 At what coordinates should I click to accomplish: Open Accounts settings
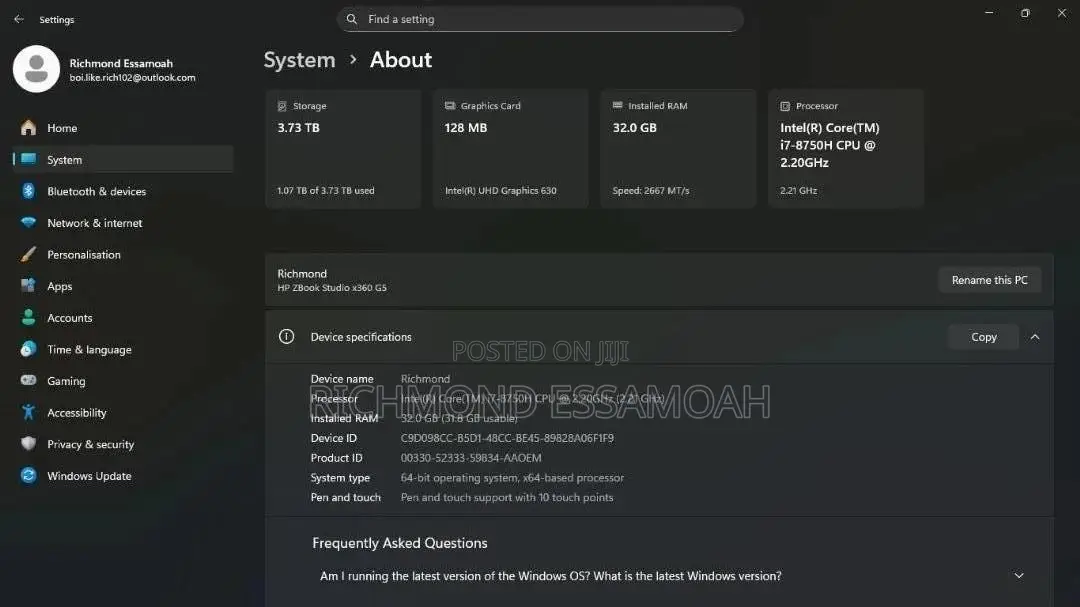click(x=123, y=318)
